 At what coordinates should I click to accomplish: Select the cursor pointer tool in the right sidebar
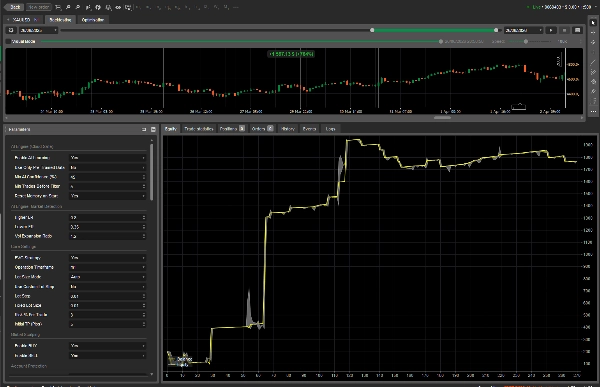coord(593,23)
